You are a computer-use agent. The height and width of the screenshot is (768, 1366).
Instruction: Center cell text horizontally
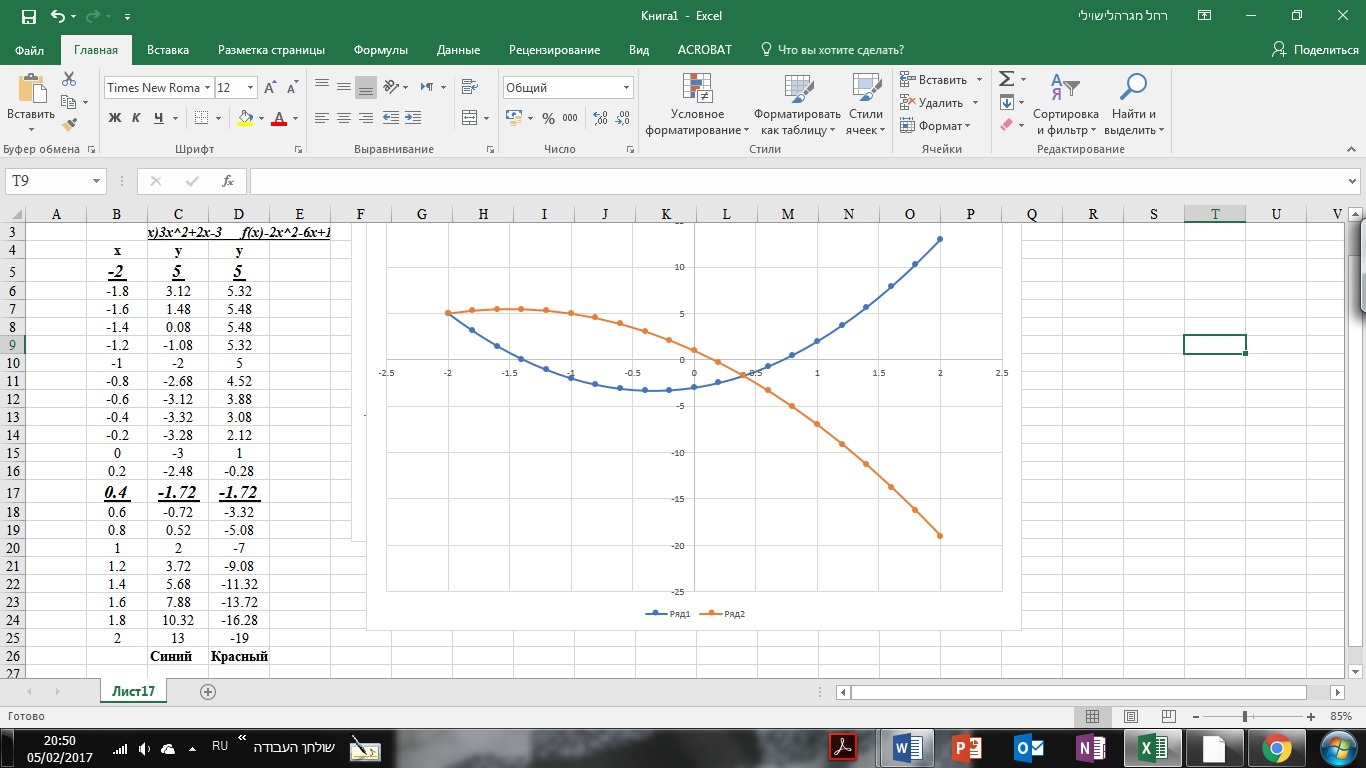point(344,118)
